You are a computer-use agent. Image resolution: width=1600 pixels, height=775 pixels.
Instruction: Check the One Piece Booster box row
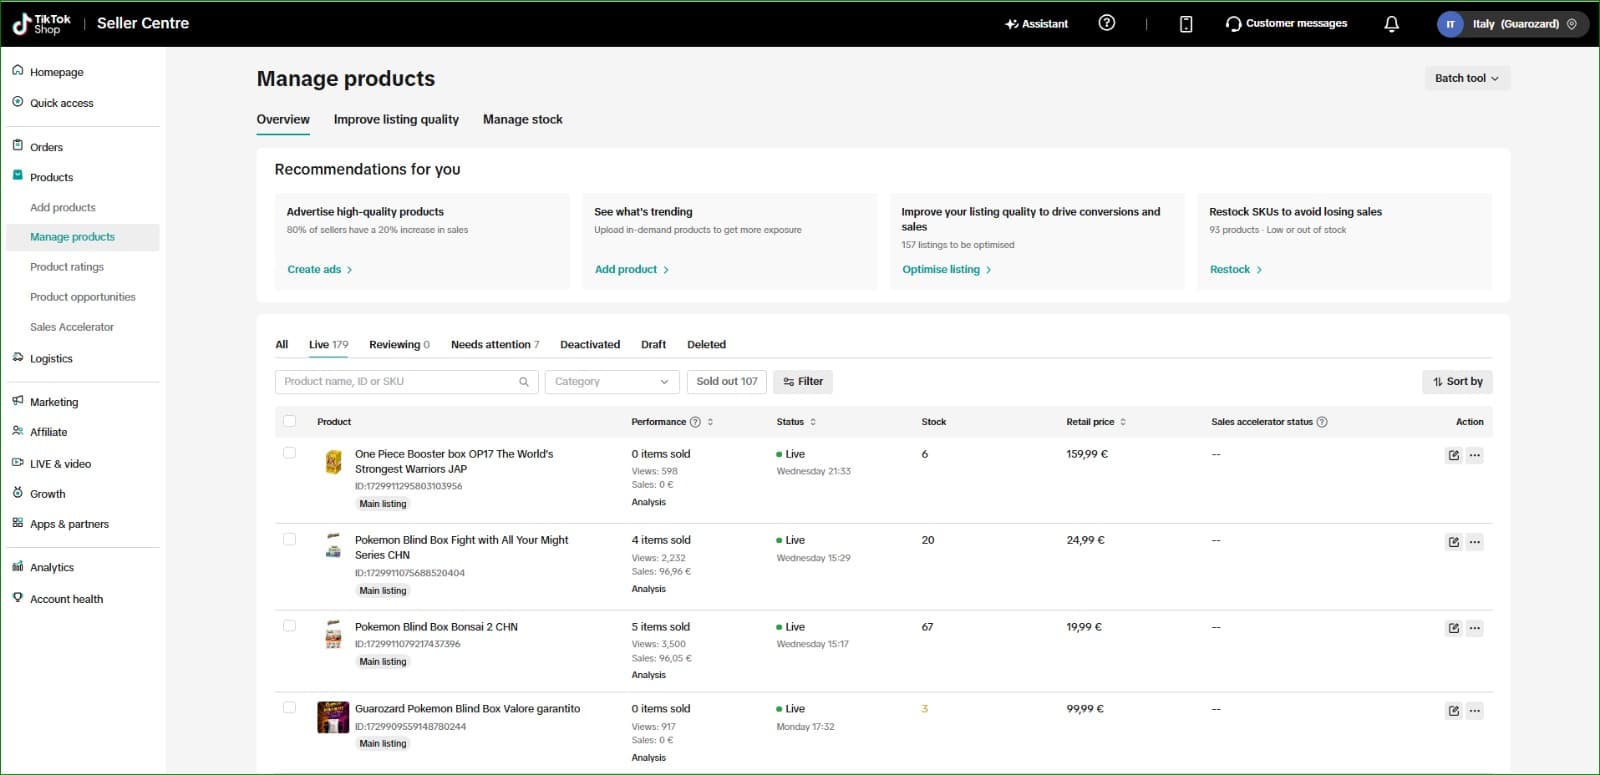289,453
